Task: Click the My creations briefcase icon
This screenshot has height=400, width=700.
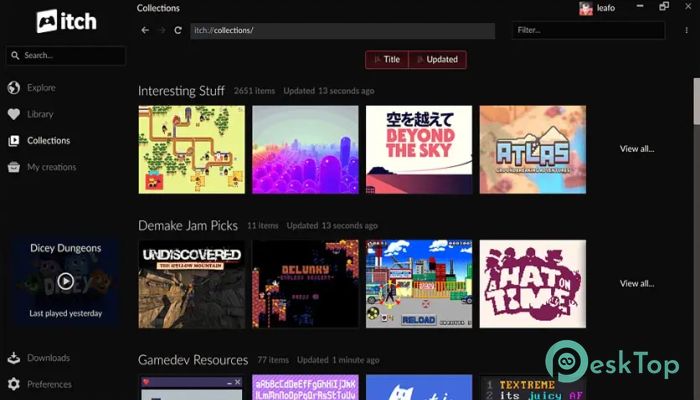Action: pyautogui.click(x=14, y=167)
